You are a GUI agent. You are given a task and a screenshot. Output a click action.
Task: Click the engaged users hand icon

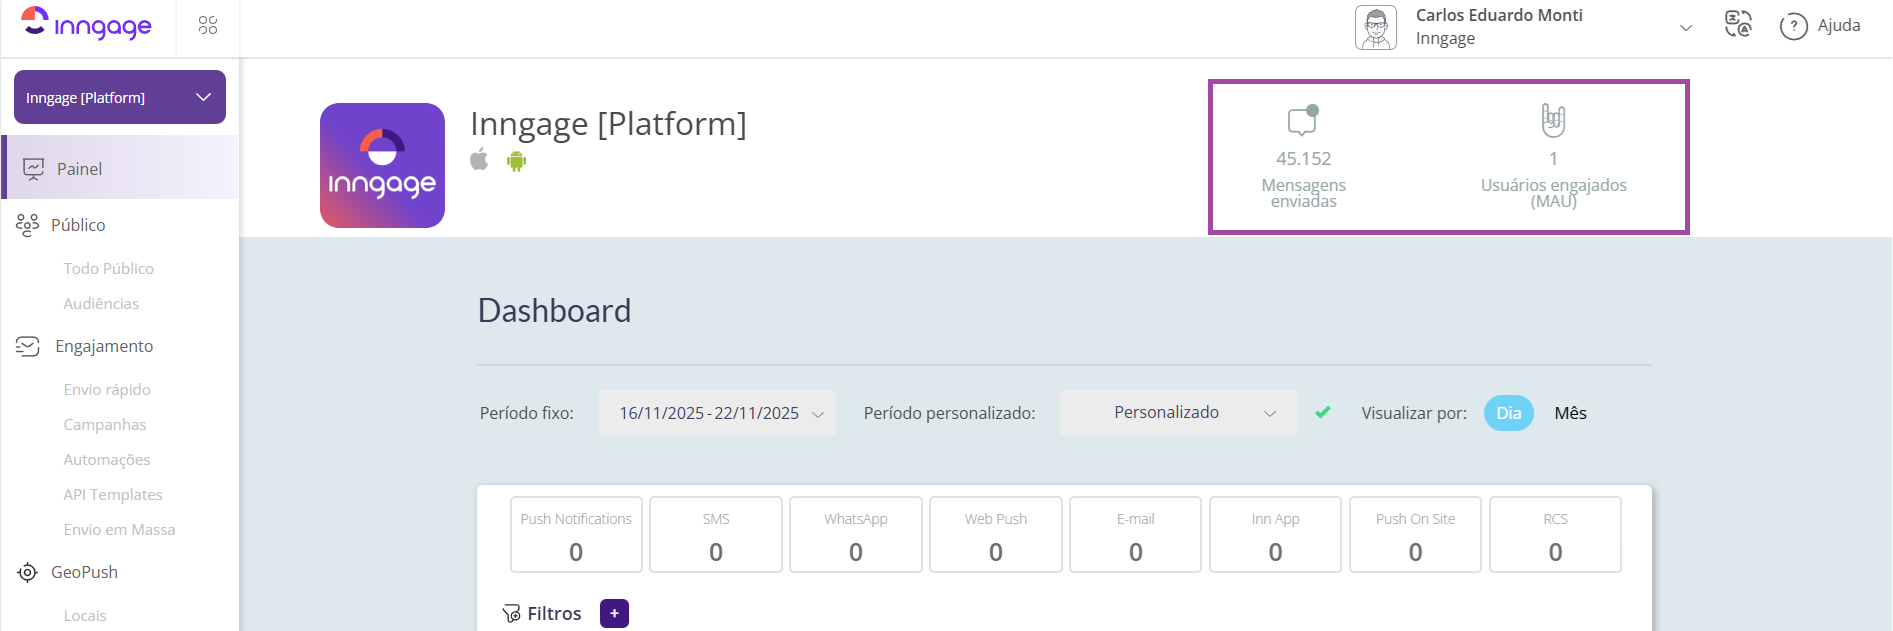(x=1553, y=120)
